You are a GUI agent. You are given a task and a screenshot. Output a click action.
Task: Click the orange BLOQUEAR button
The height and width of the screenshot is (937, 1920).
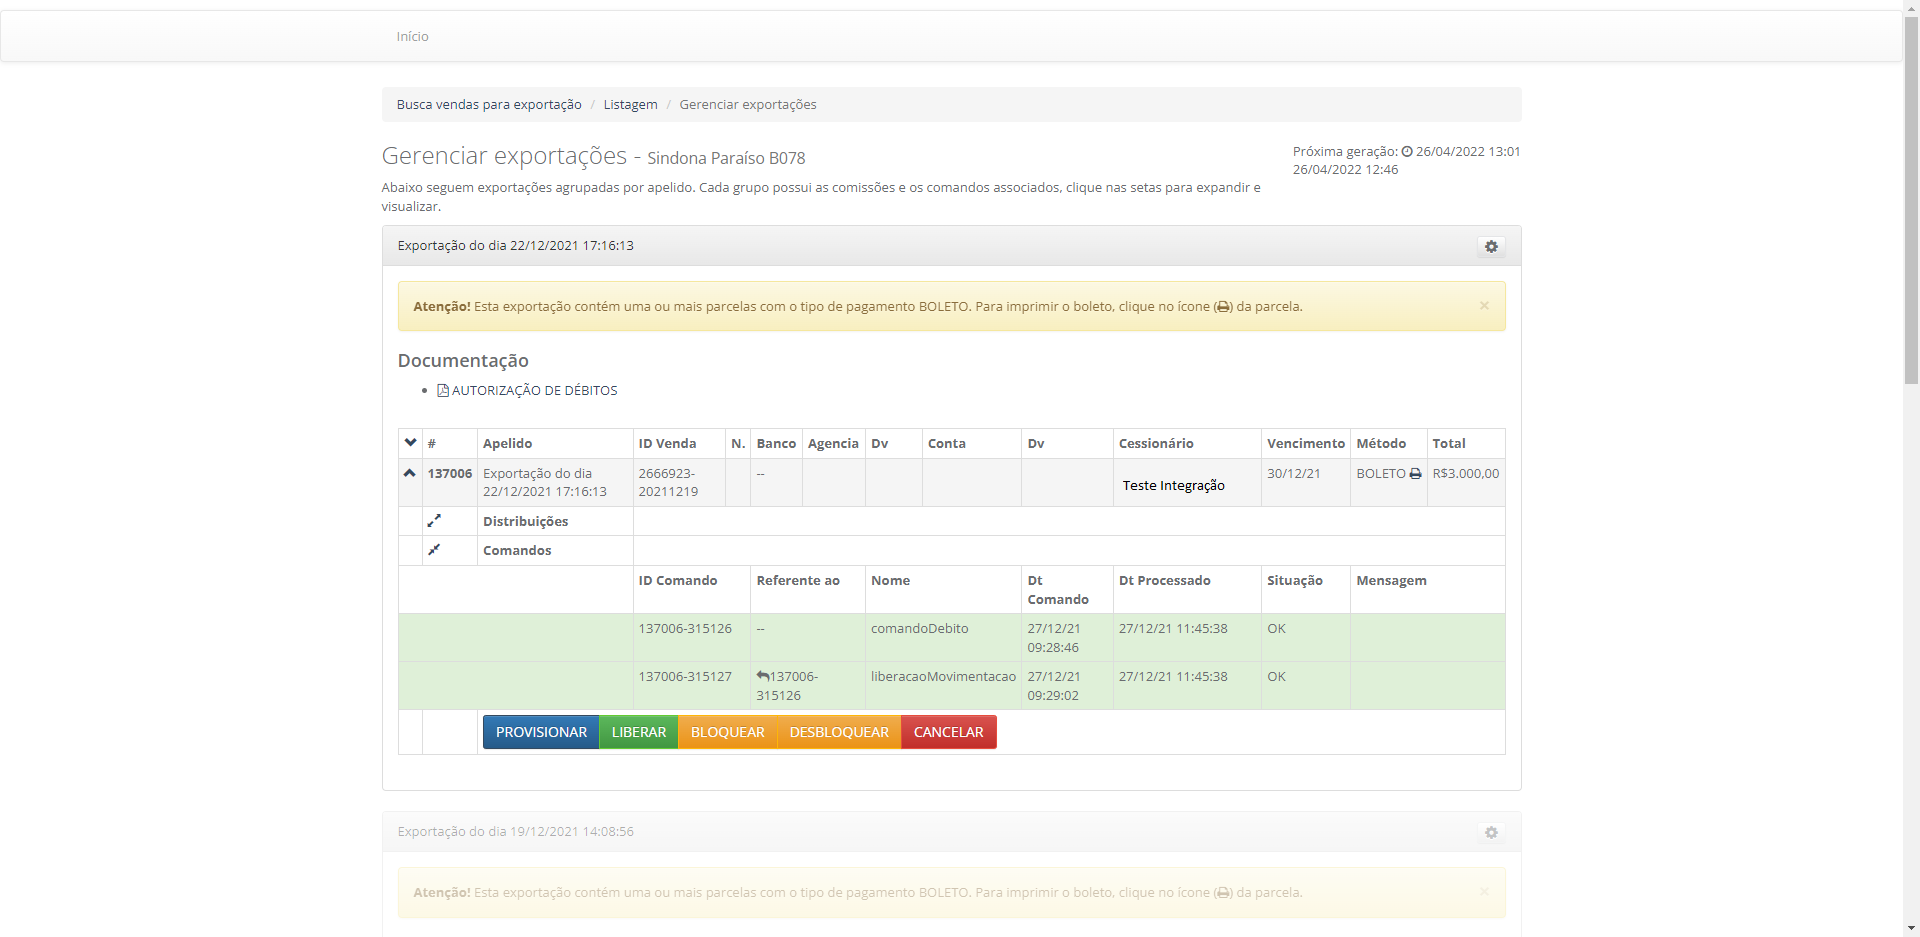tap(727, 732)
